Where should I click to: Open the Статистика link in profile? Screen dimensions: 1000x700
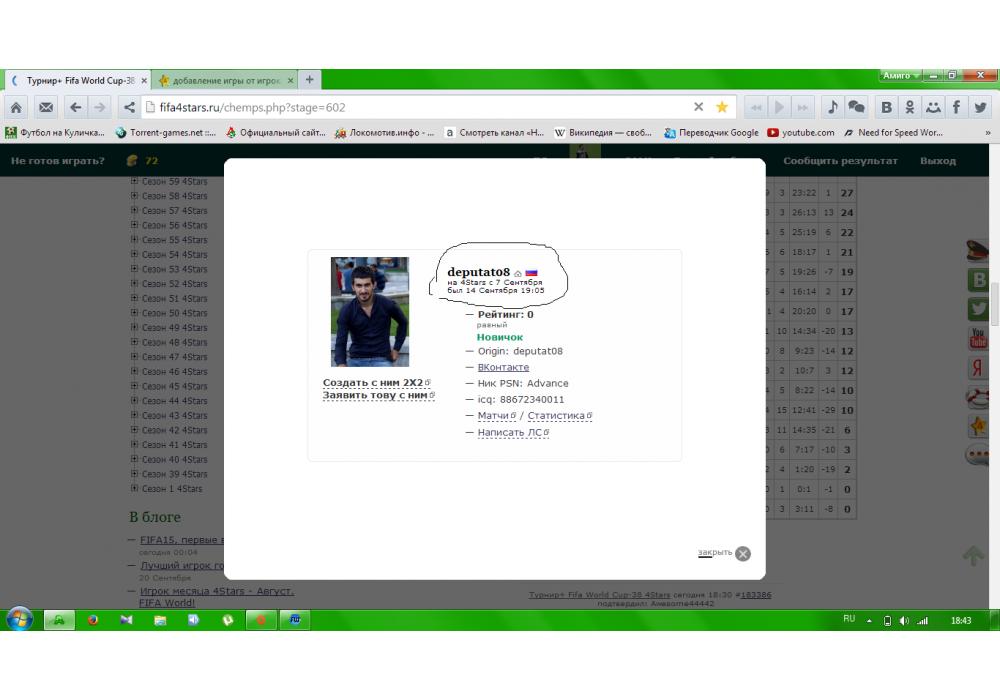[x=556, y=415]
